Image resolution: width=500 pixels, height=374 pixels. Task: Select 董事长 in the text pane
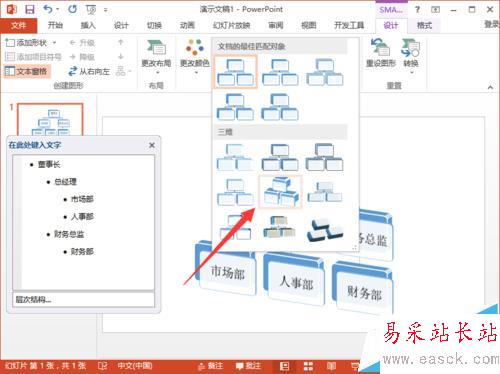[49, 164]
